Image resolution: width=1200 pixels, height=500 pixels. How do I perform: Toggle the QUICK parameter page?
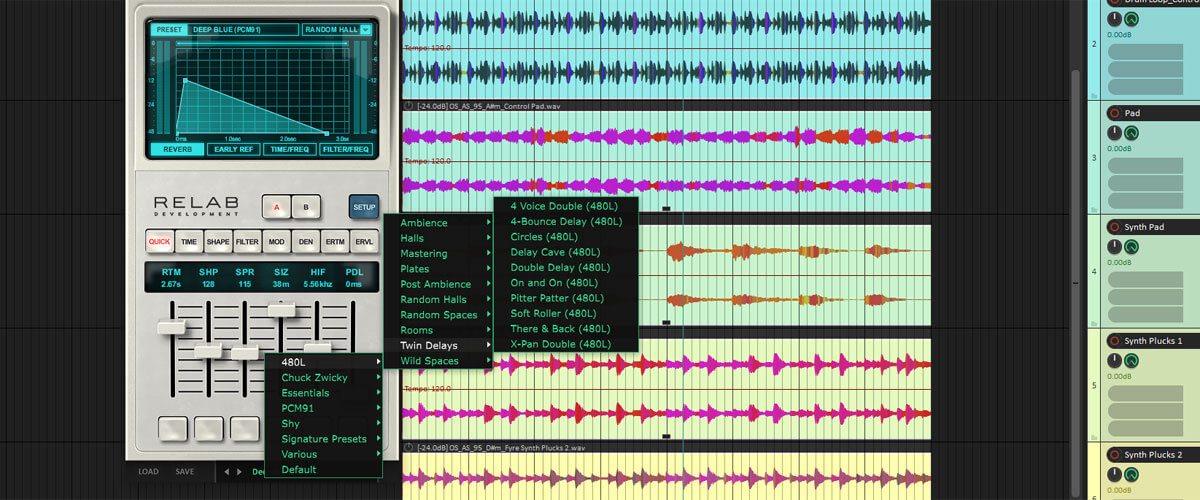(159, 242)
